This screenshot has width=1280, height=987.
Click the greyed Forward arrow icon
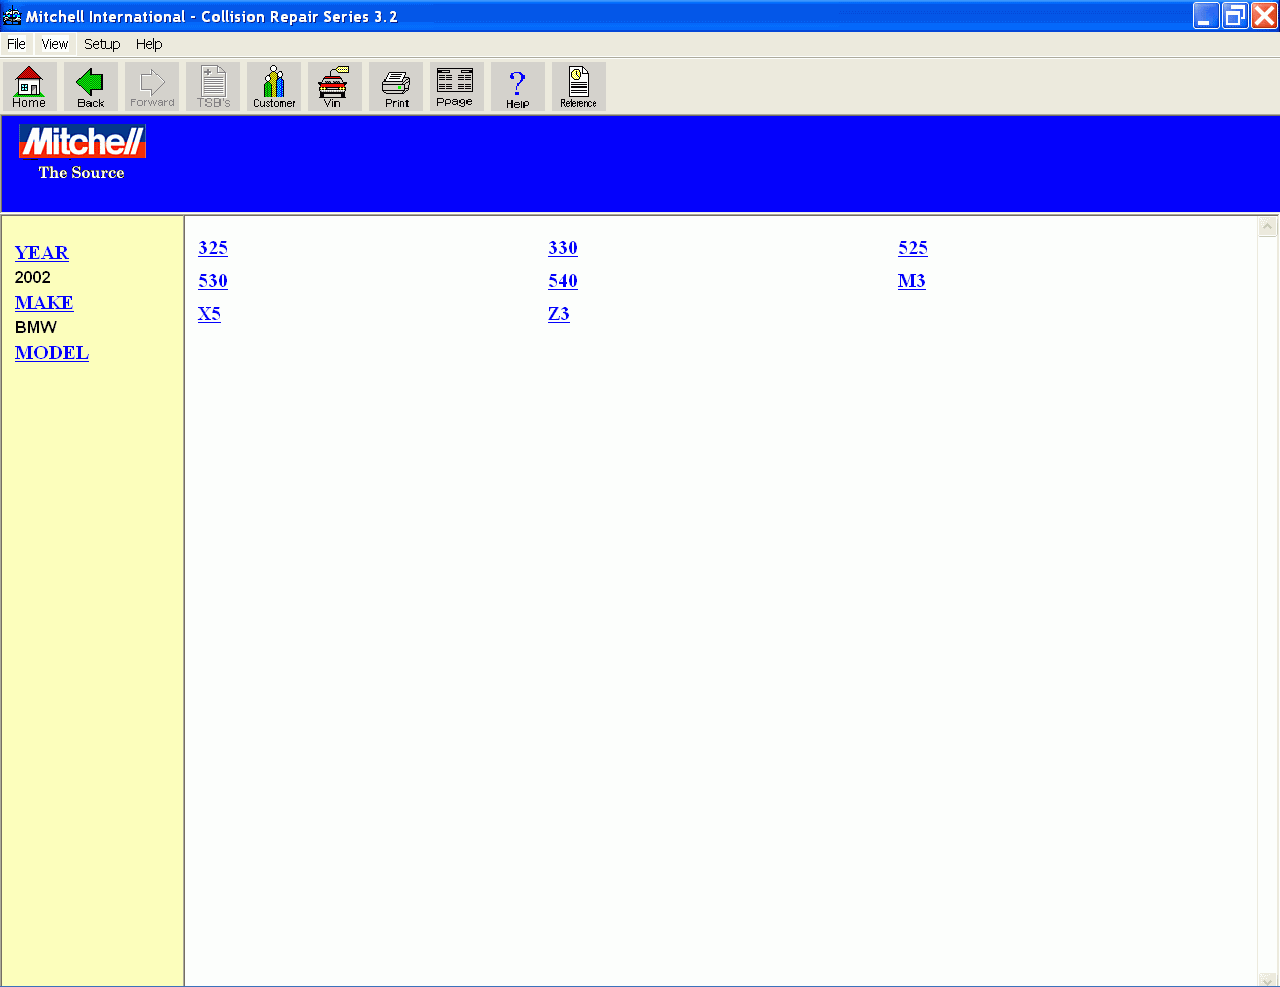pos(152,86)
